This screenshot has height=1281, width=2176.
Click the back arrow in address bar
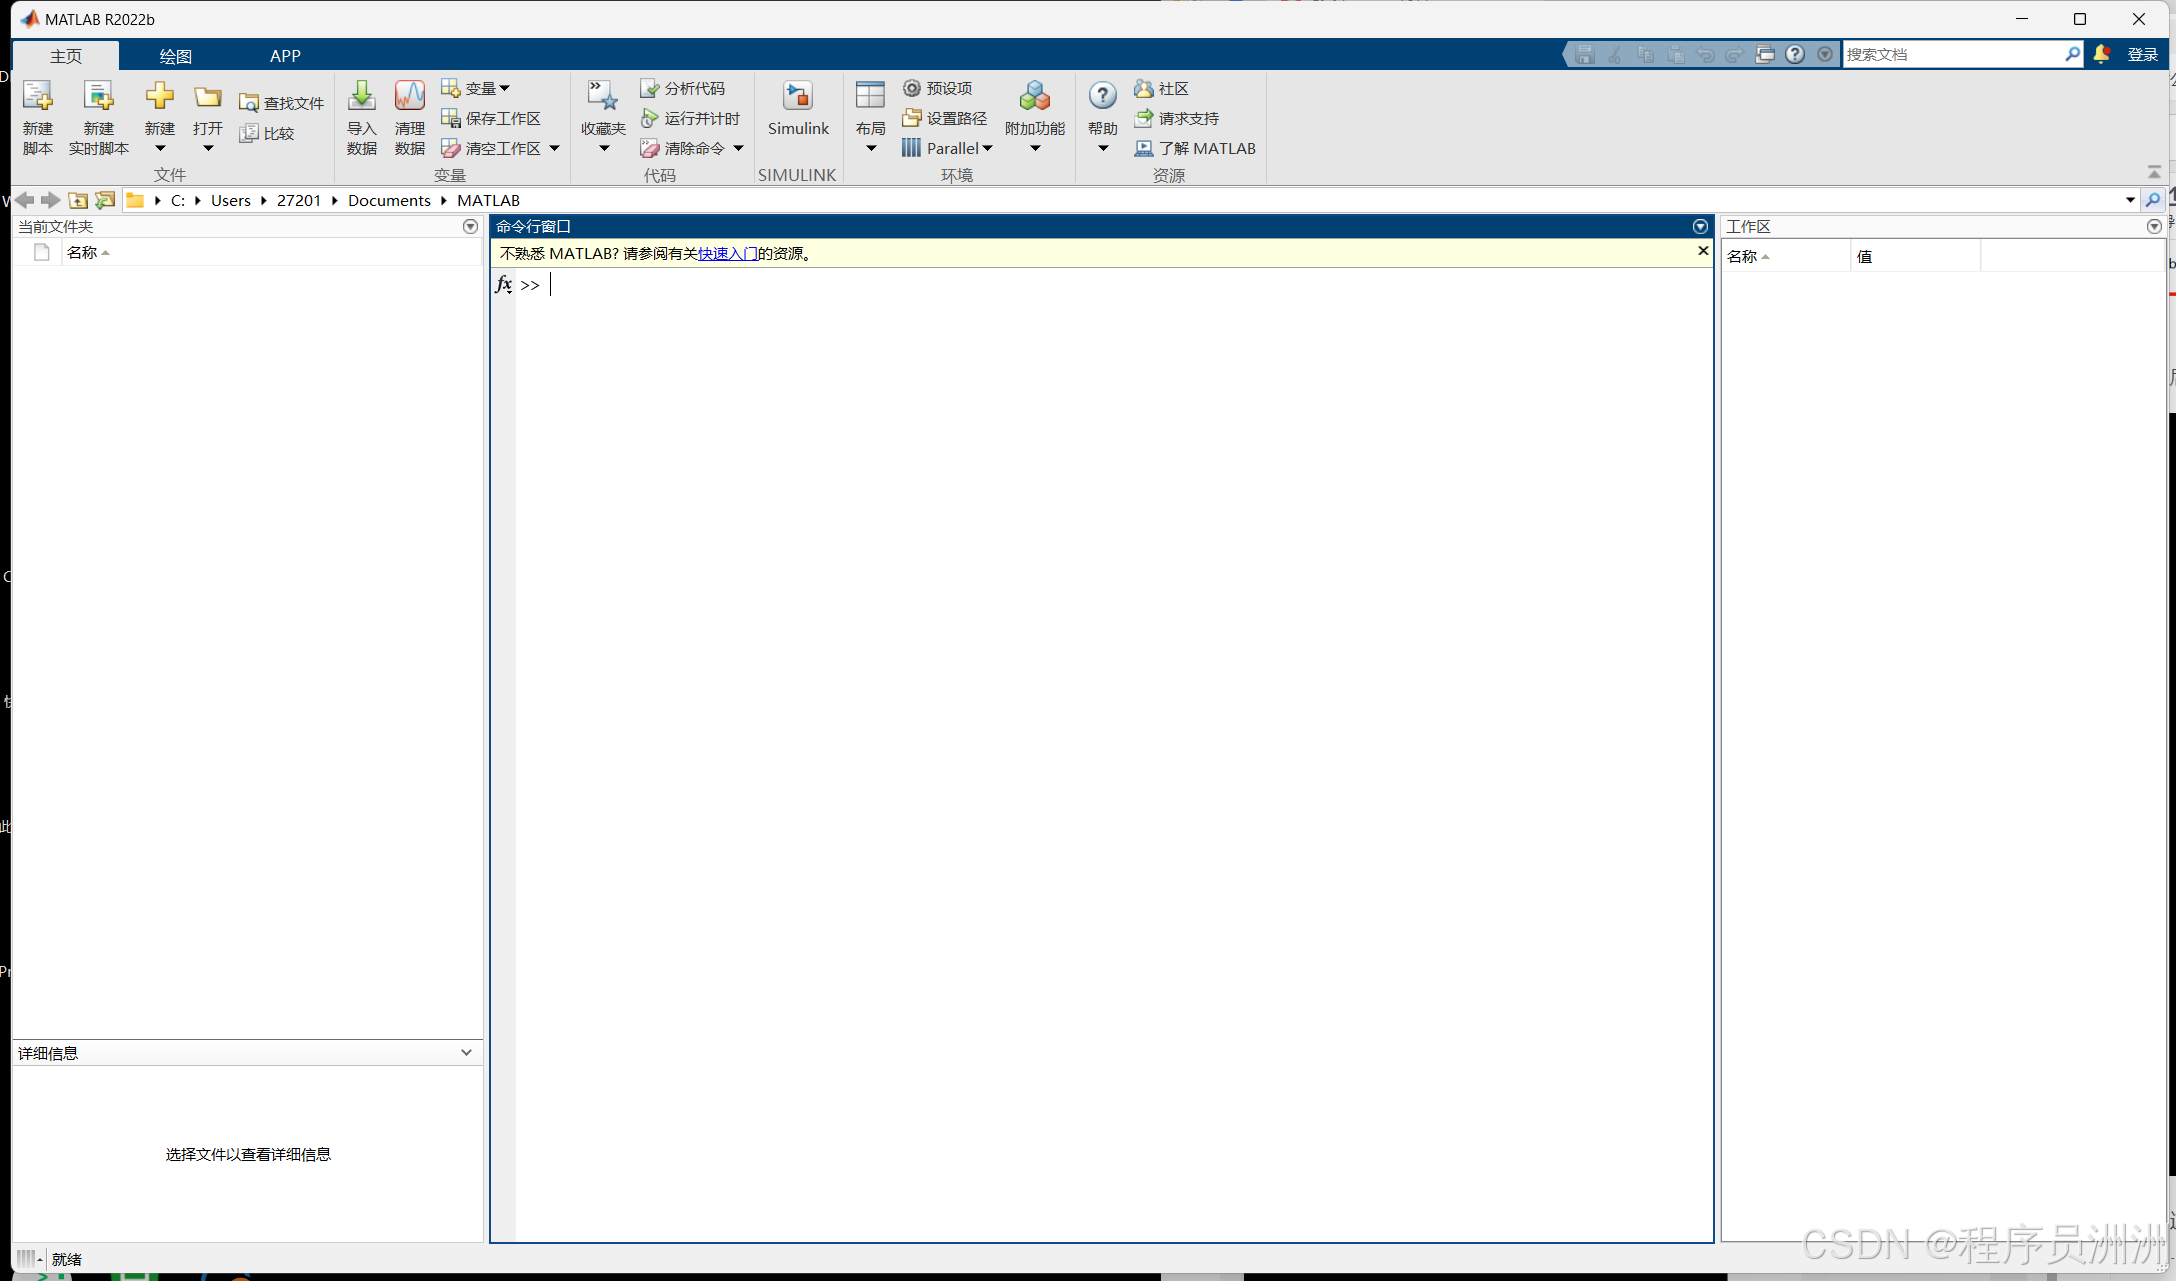[x=26, y=200]
